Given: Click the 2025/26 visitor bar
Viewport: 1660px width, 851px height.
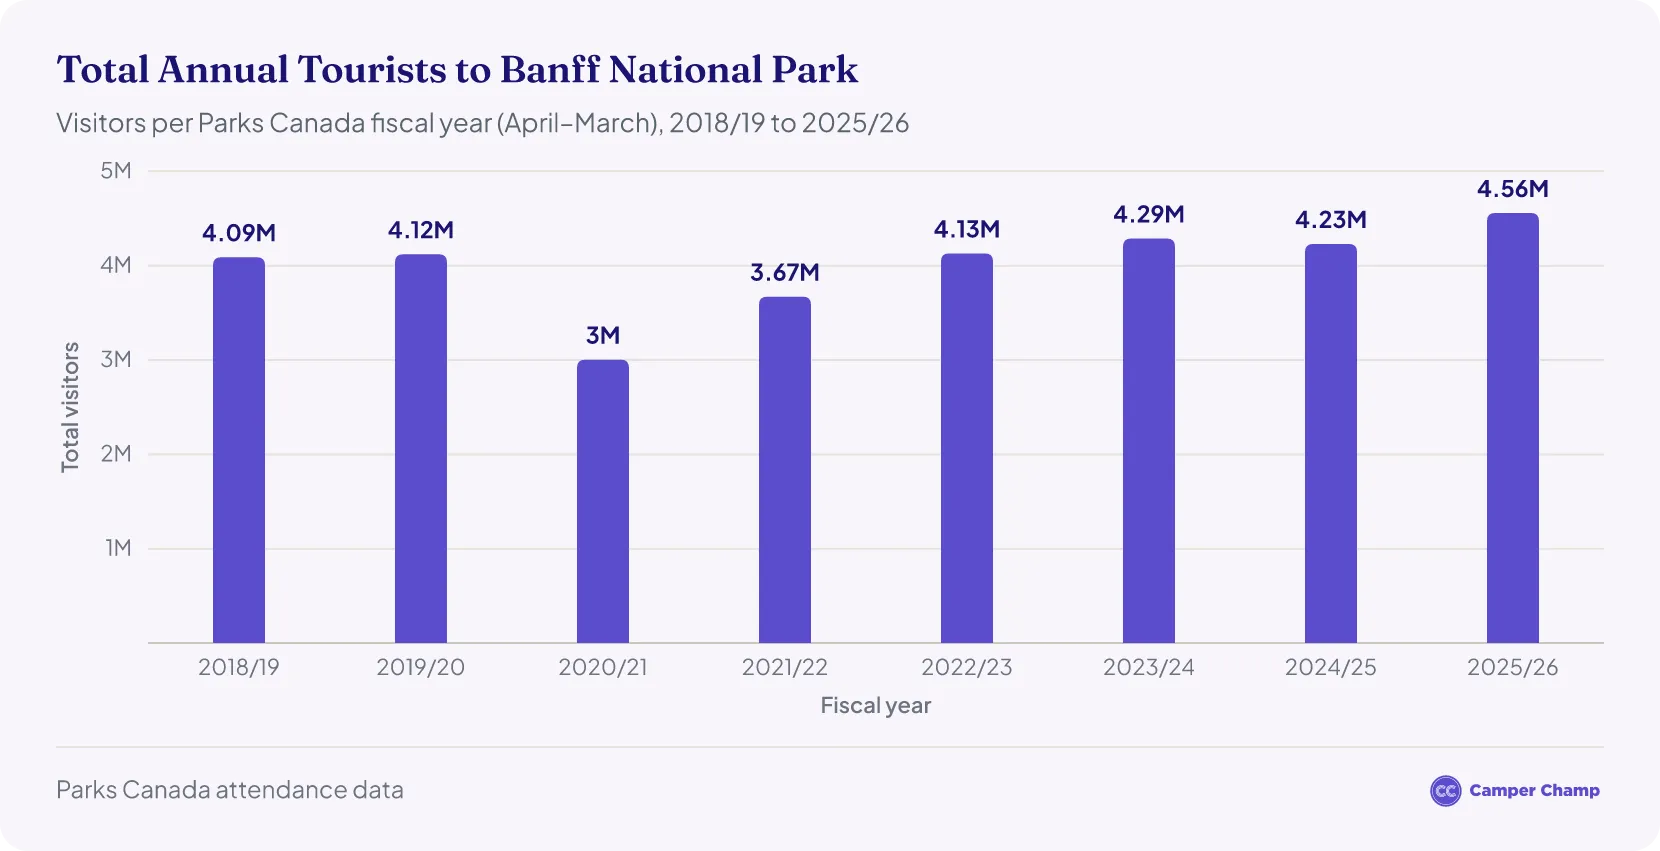Looking at the screenshot, I should pyautogui.click(x=1513, y=428).
